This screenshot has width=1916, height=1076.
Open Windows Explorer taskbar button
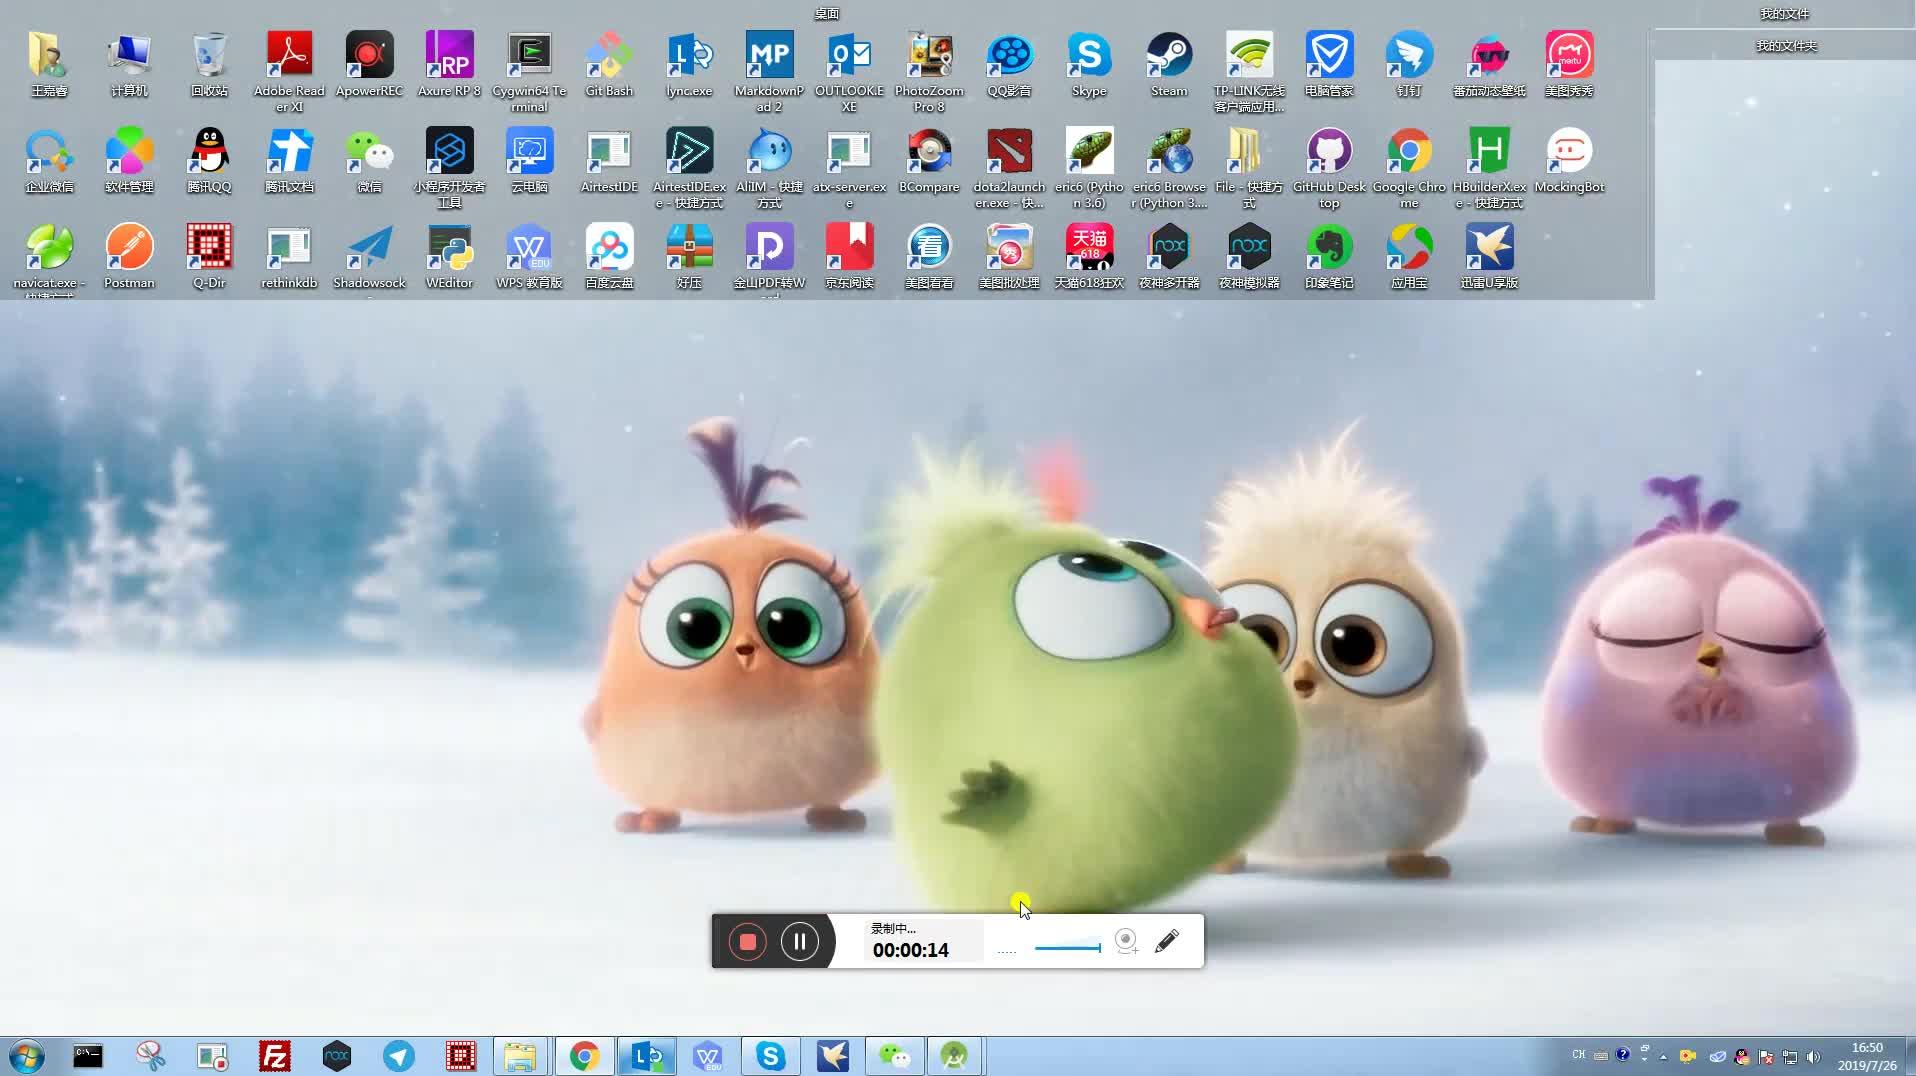(x=520, y=1056)
